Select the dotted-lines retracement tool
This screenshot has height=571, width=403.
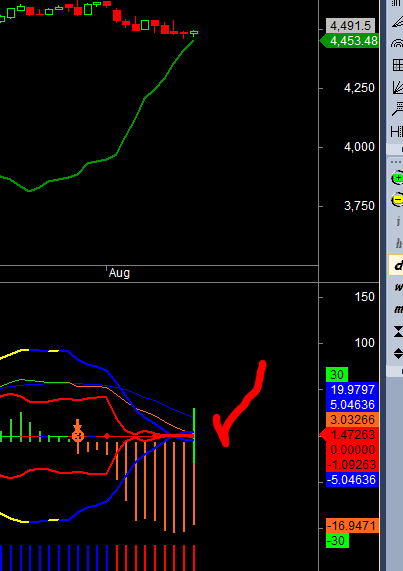(x=398, y=109)
